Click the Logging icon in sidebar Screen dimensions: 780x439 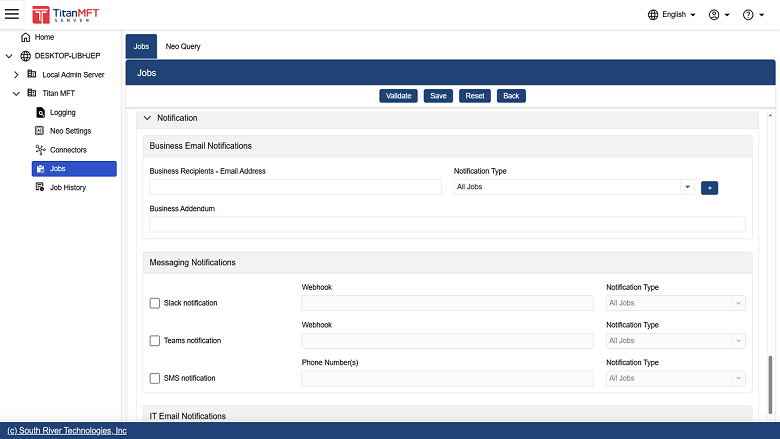[x=40, y=112]
